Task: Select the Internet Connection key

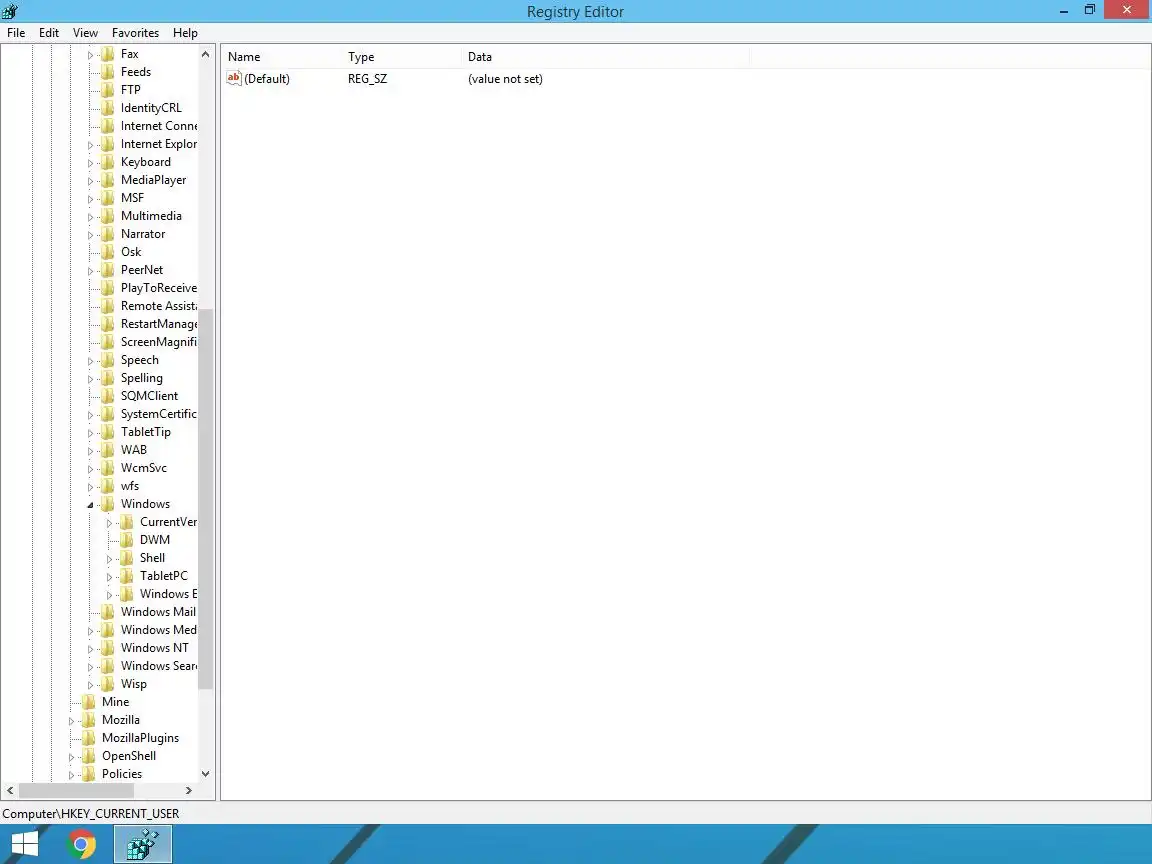Action: pos(159,126)
